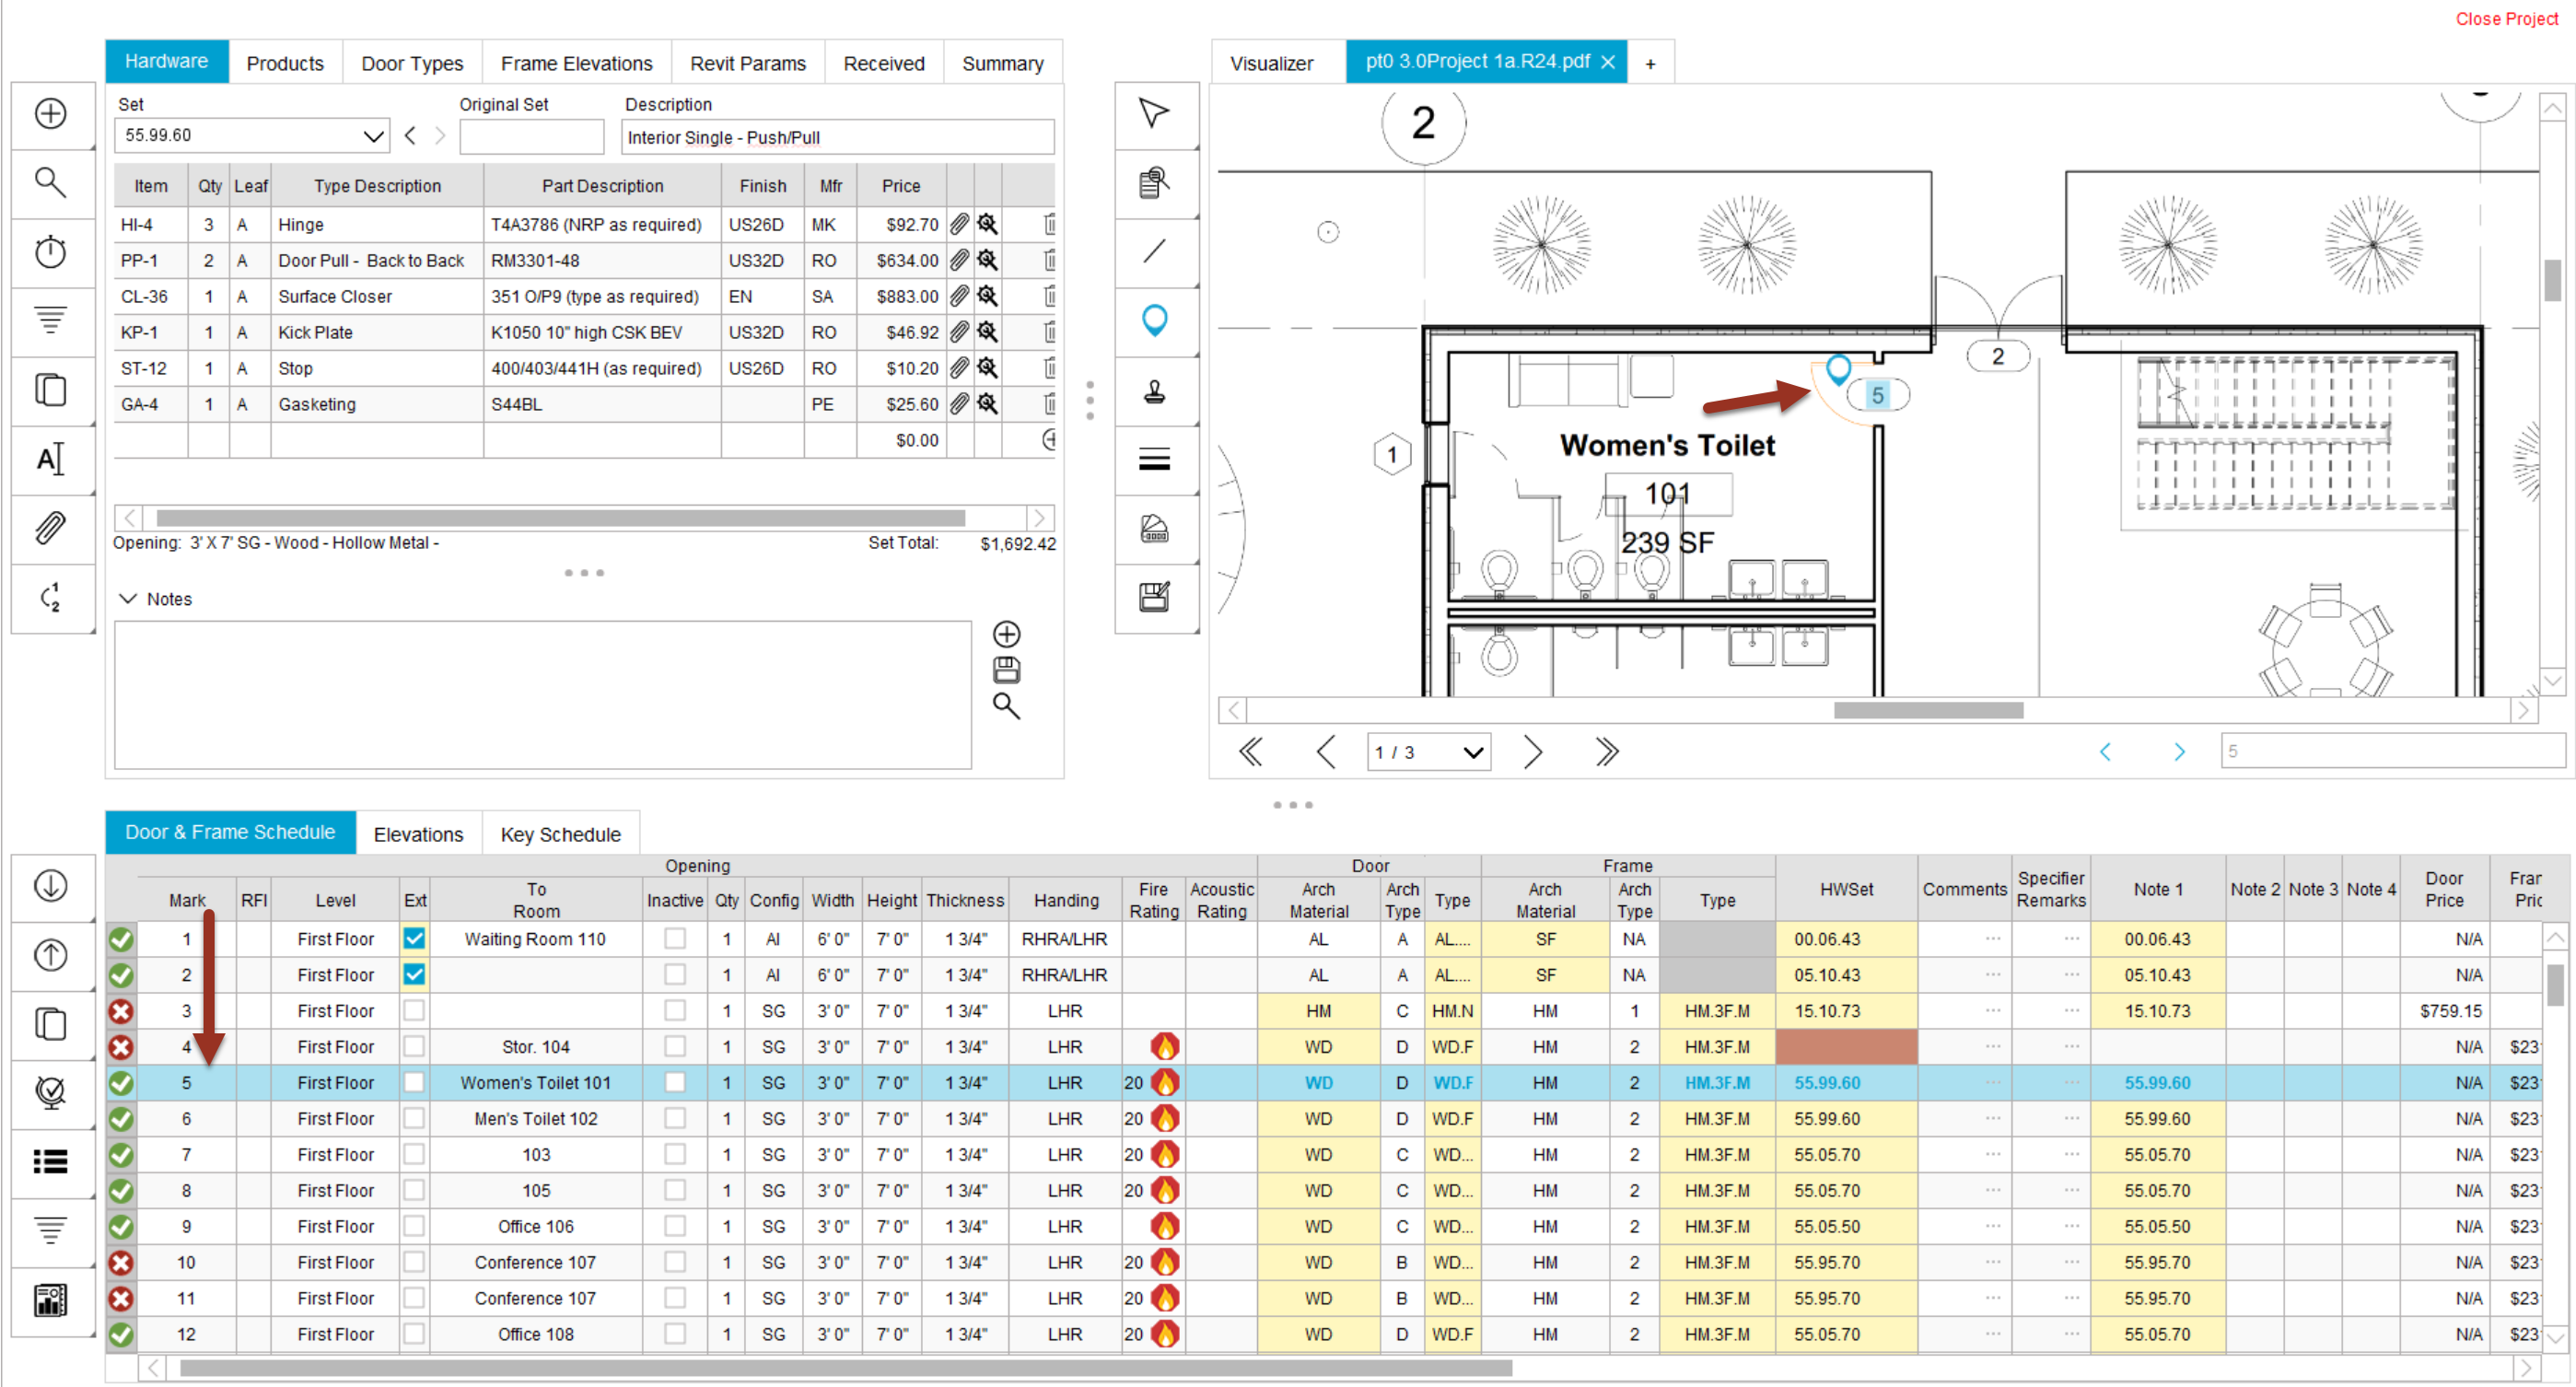Open the Set 55.99.60 dropdown
Viewport: 2576px width, 1387px height.
pyautogui.click(x=373, y=136)
